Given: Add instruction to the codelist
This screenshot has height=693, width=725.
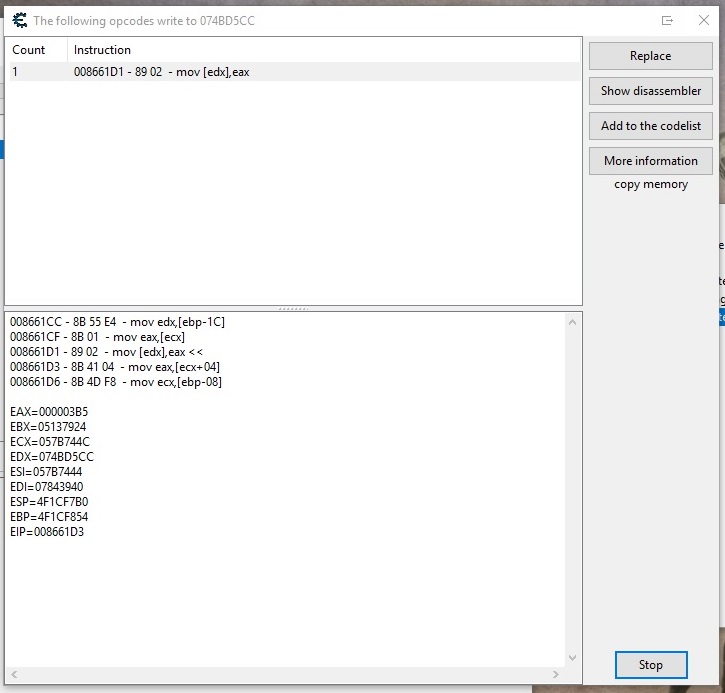Looking at the screenshot, I should point(650,126).
